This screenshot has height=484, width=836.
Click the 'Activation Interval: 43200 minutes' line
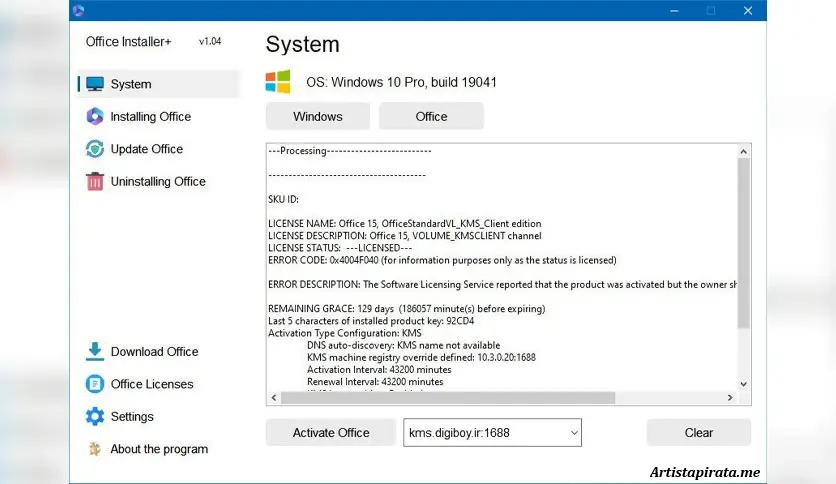point(379,369)
